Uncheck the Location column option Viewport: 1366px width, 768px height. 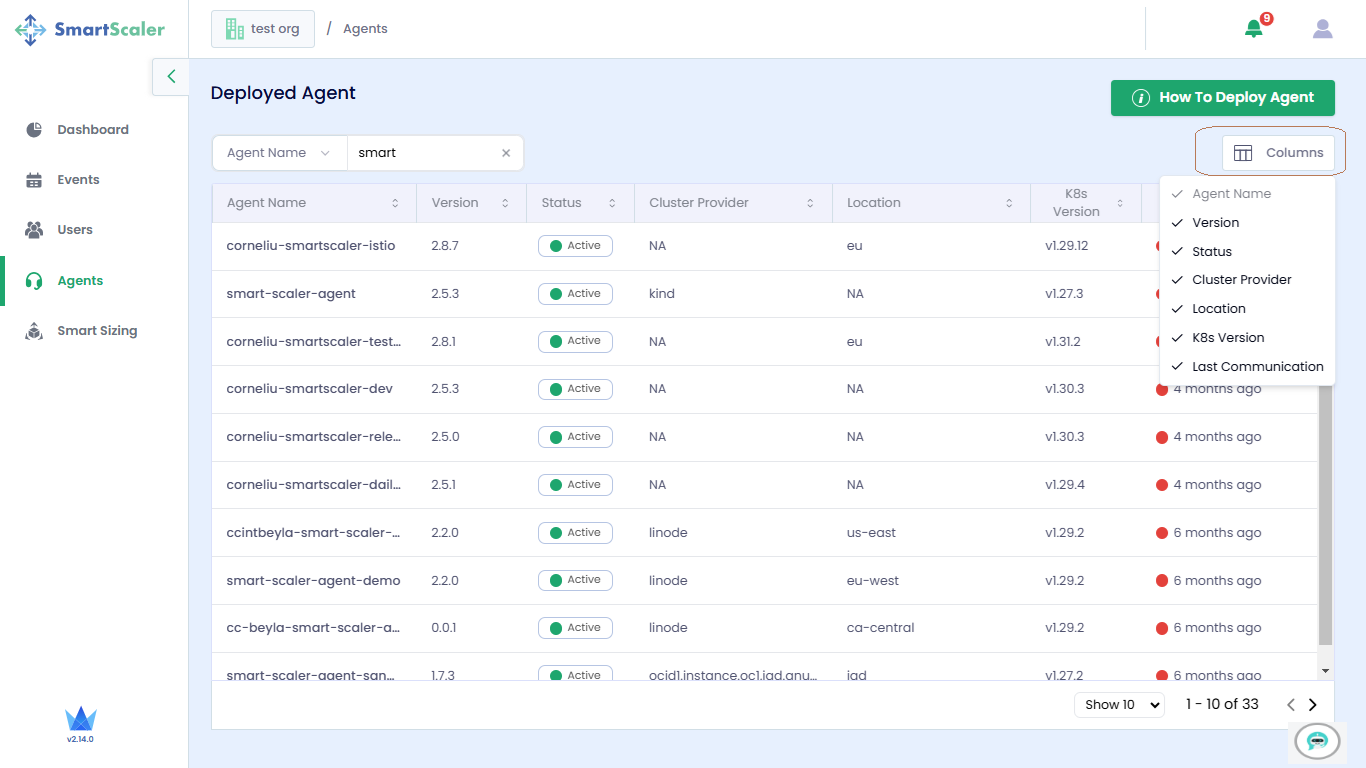tap(1247, 309)
